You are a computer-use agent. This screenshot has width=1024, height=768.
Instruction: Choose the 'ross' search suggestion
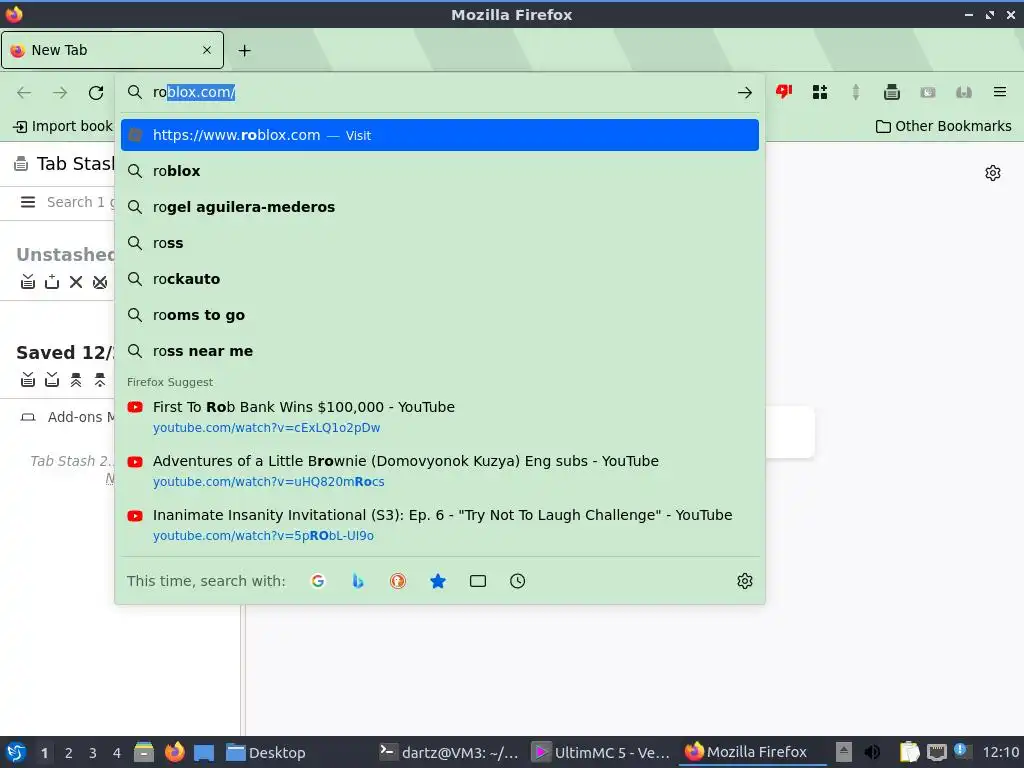440,243
